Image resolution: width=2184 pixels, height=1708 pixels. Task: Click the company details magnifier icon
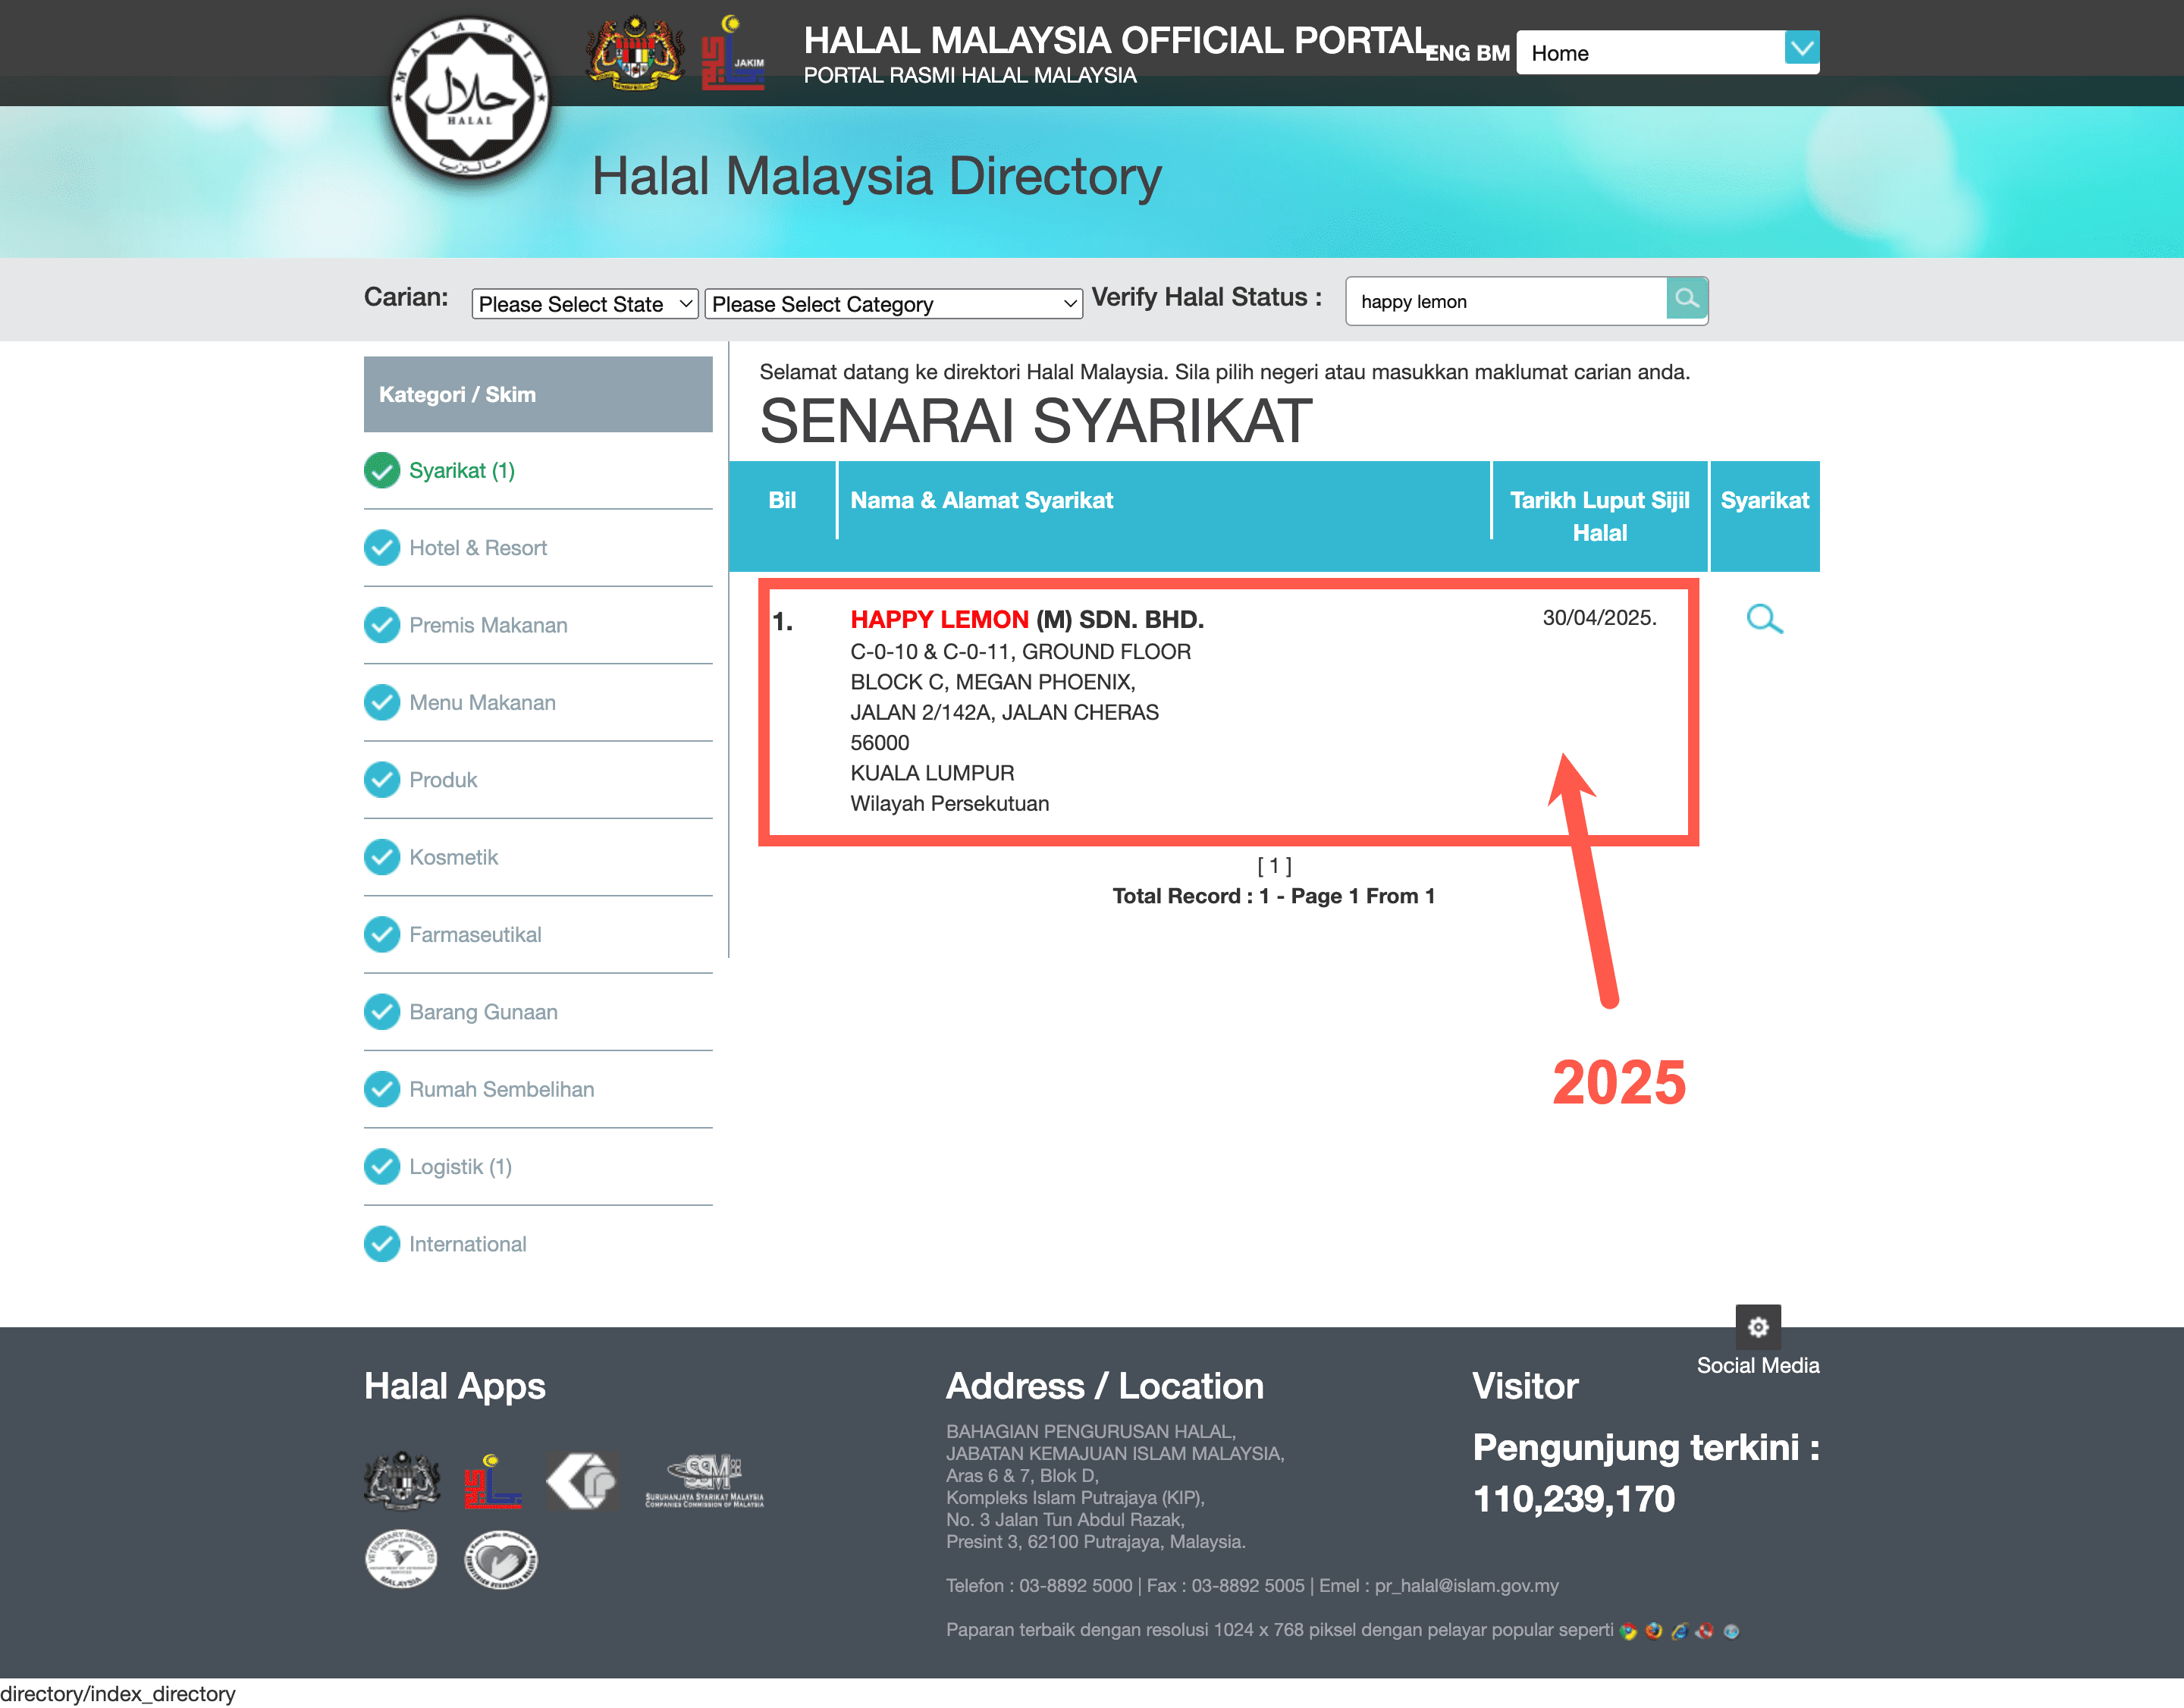click(x=1764, y=619)
